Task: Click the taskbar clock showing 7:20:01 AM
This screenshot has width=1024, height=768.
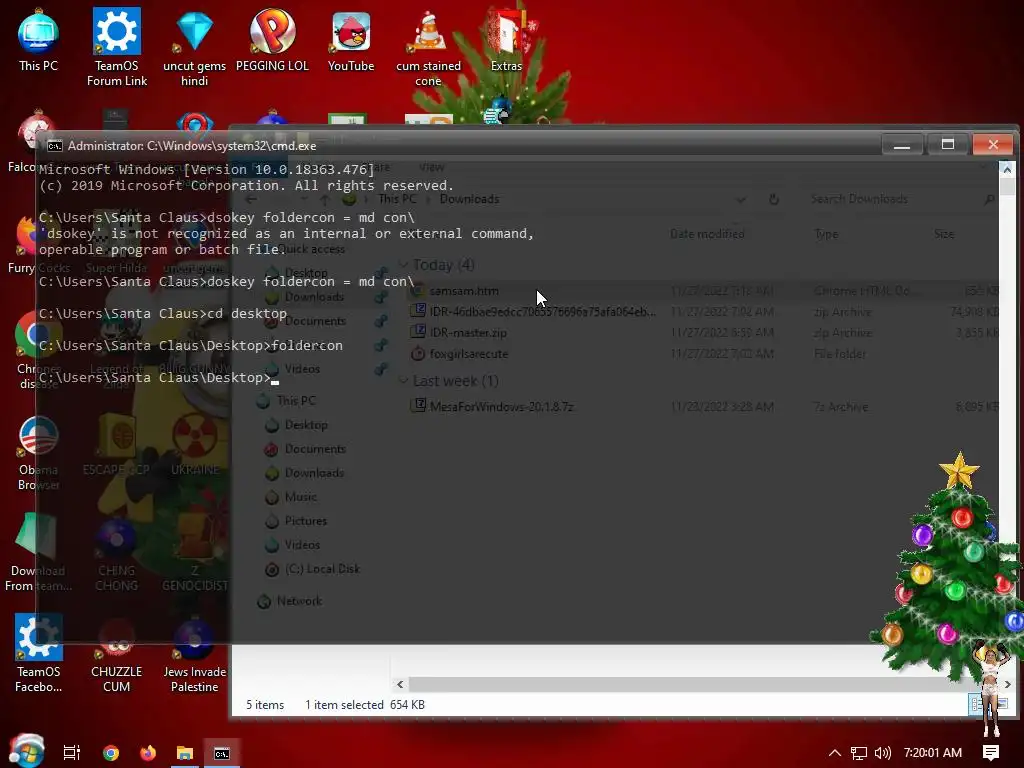Action: pyautogui.click(x=933, y=752)
